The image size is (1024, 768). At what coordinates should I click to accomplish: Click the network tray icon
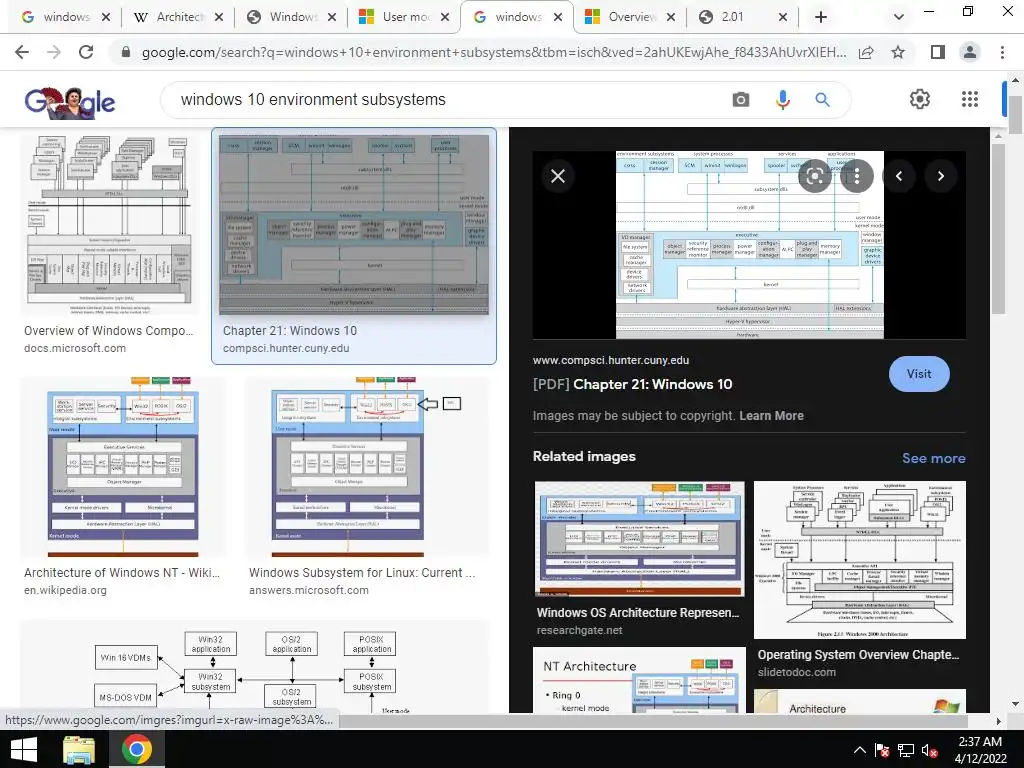coord(905,750)
